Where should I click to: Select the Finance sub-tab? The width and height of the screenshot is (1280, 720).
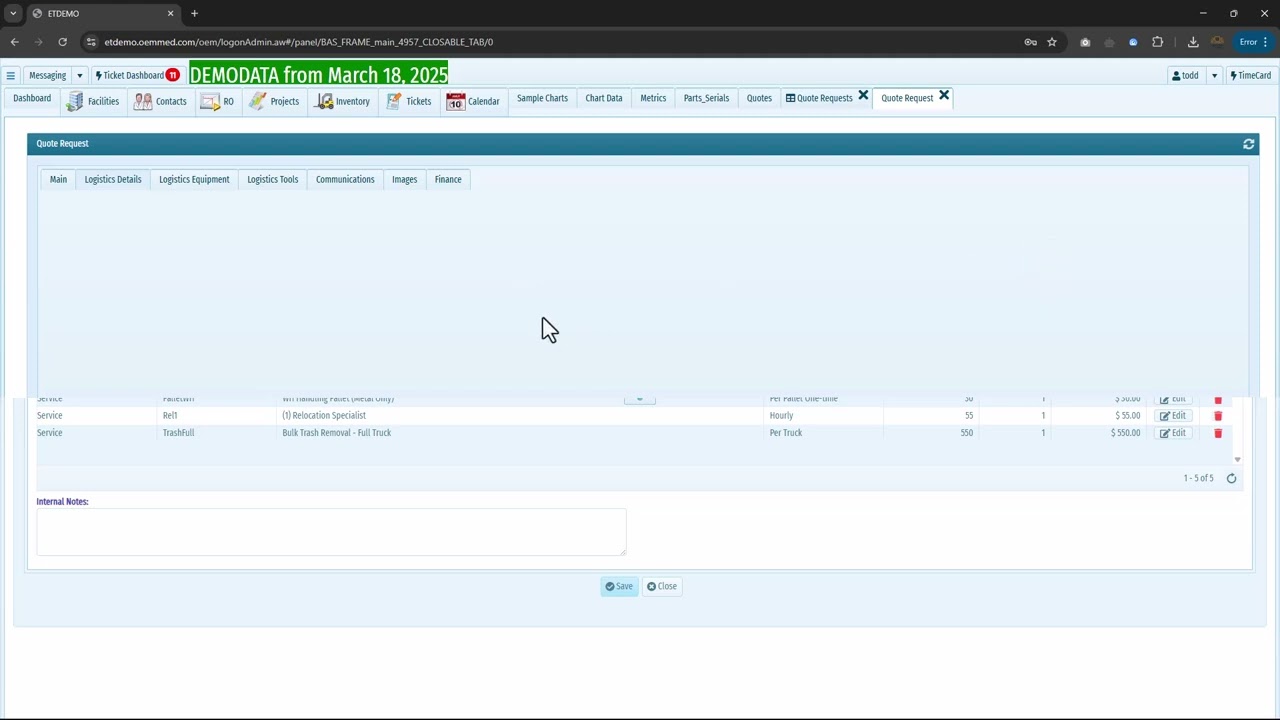(x=448, y=179)
